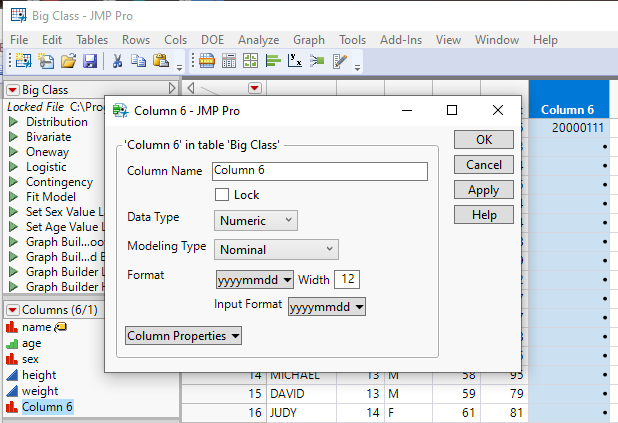
Task: Click the New Data Table toolbar icon
Action: pyautogui.click(x=22, y=61)
